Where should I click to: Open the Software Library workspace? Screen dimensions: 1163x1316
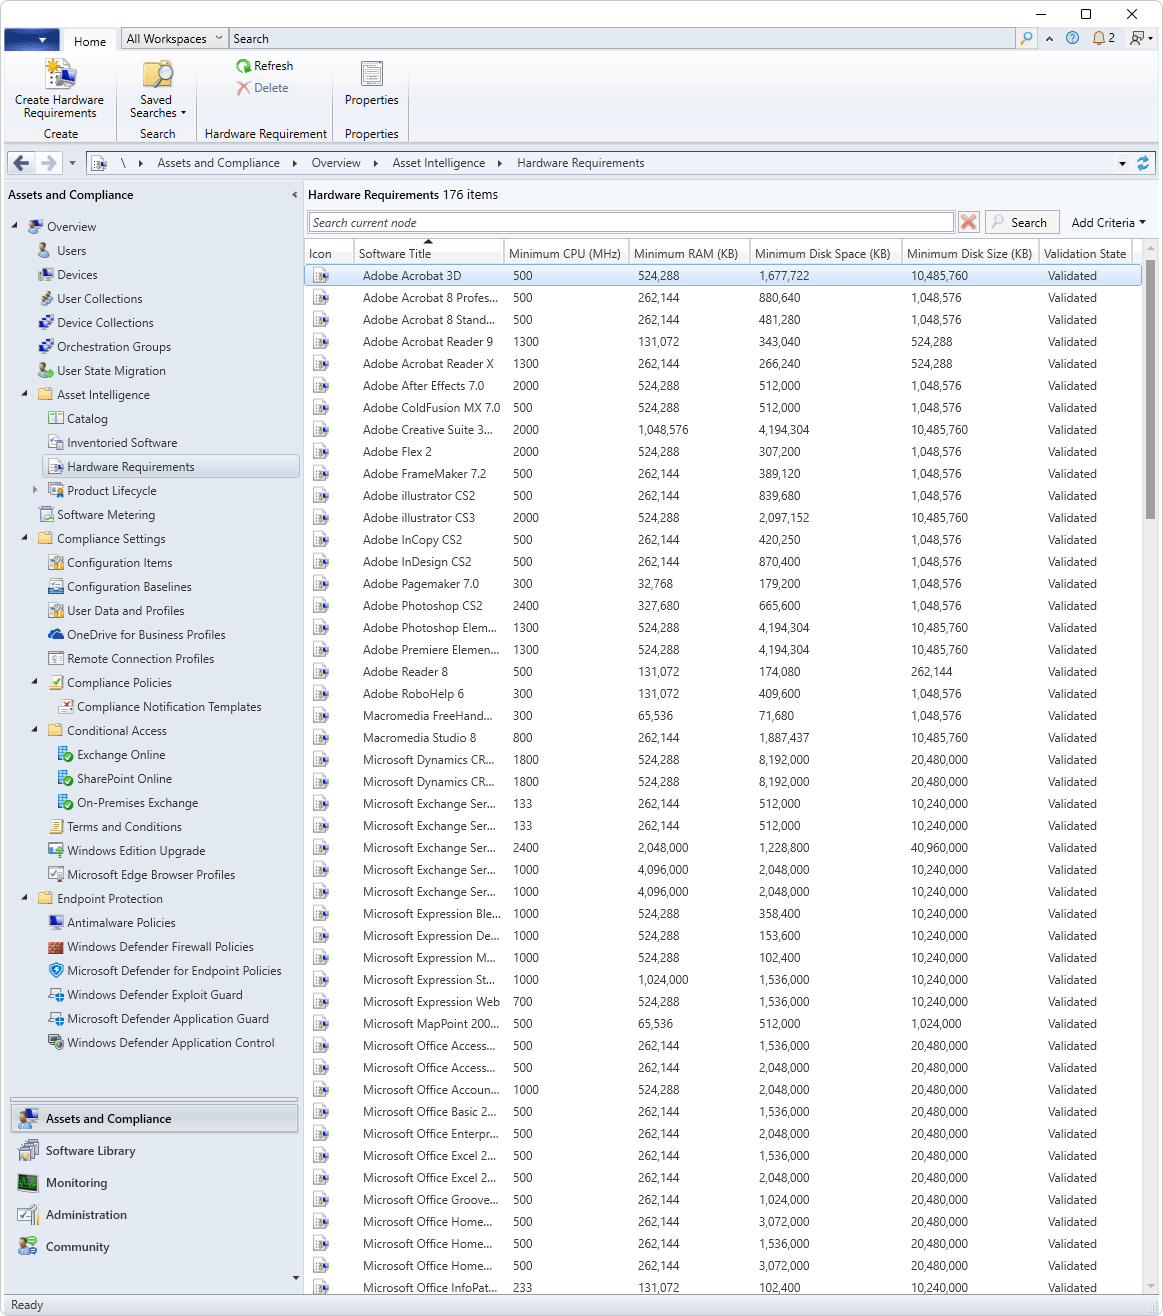(90, 1151)
